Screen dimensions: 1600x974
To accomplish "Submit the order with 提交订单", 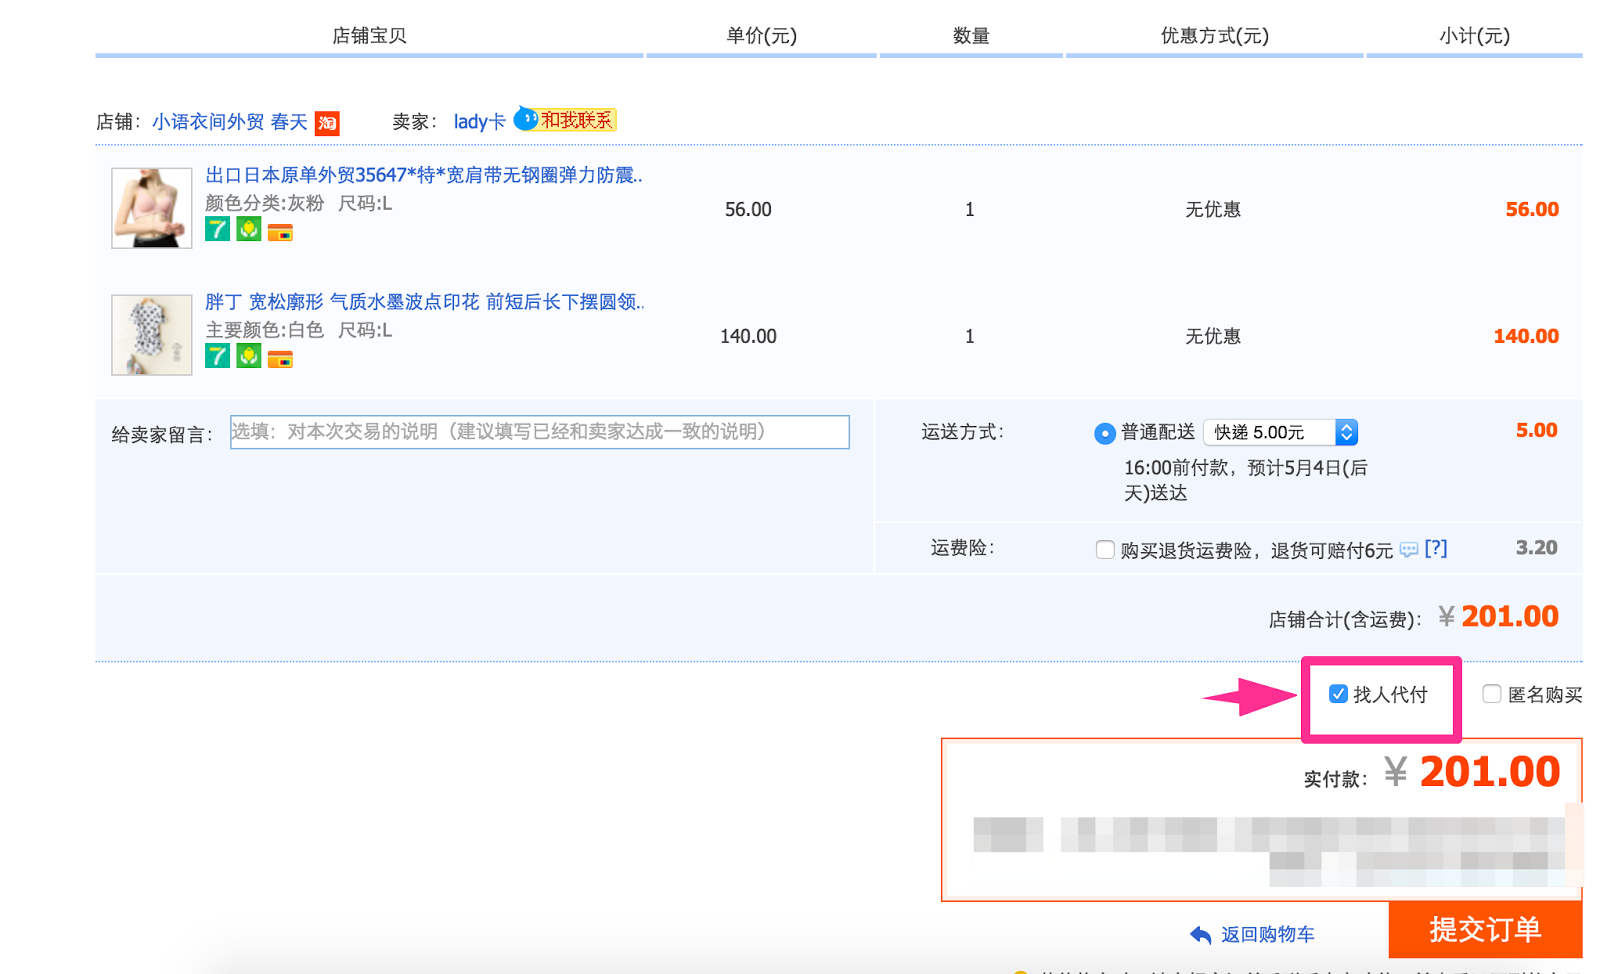I will (x=1485, y=930).
